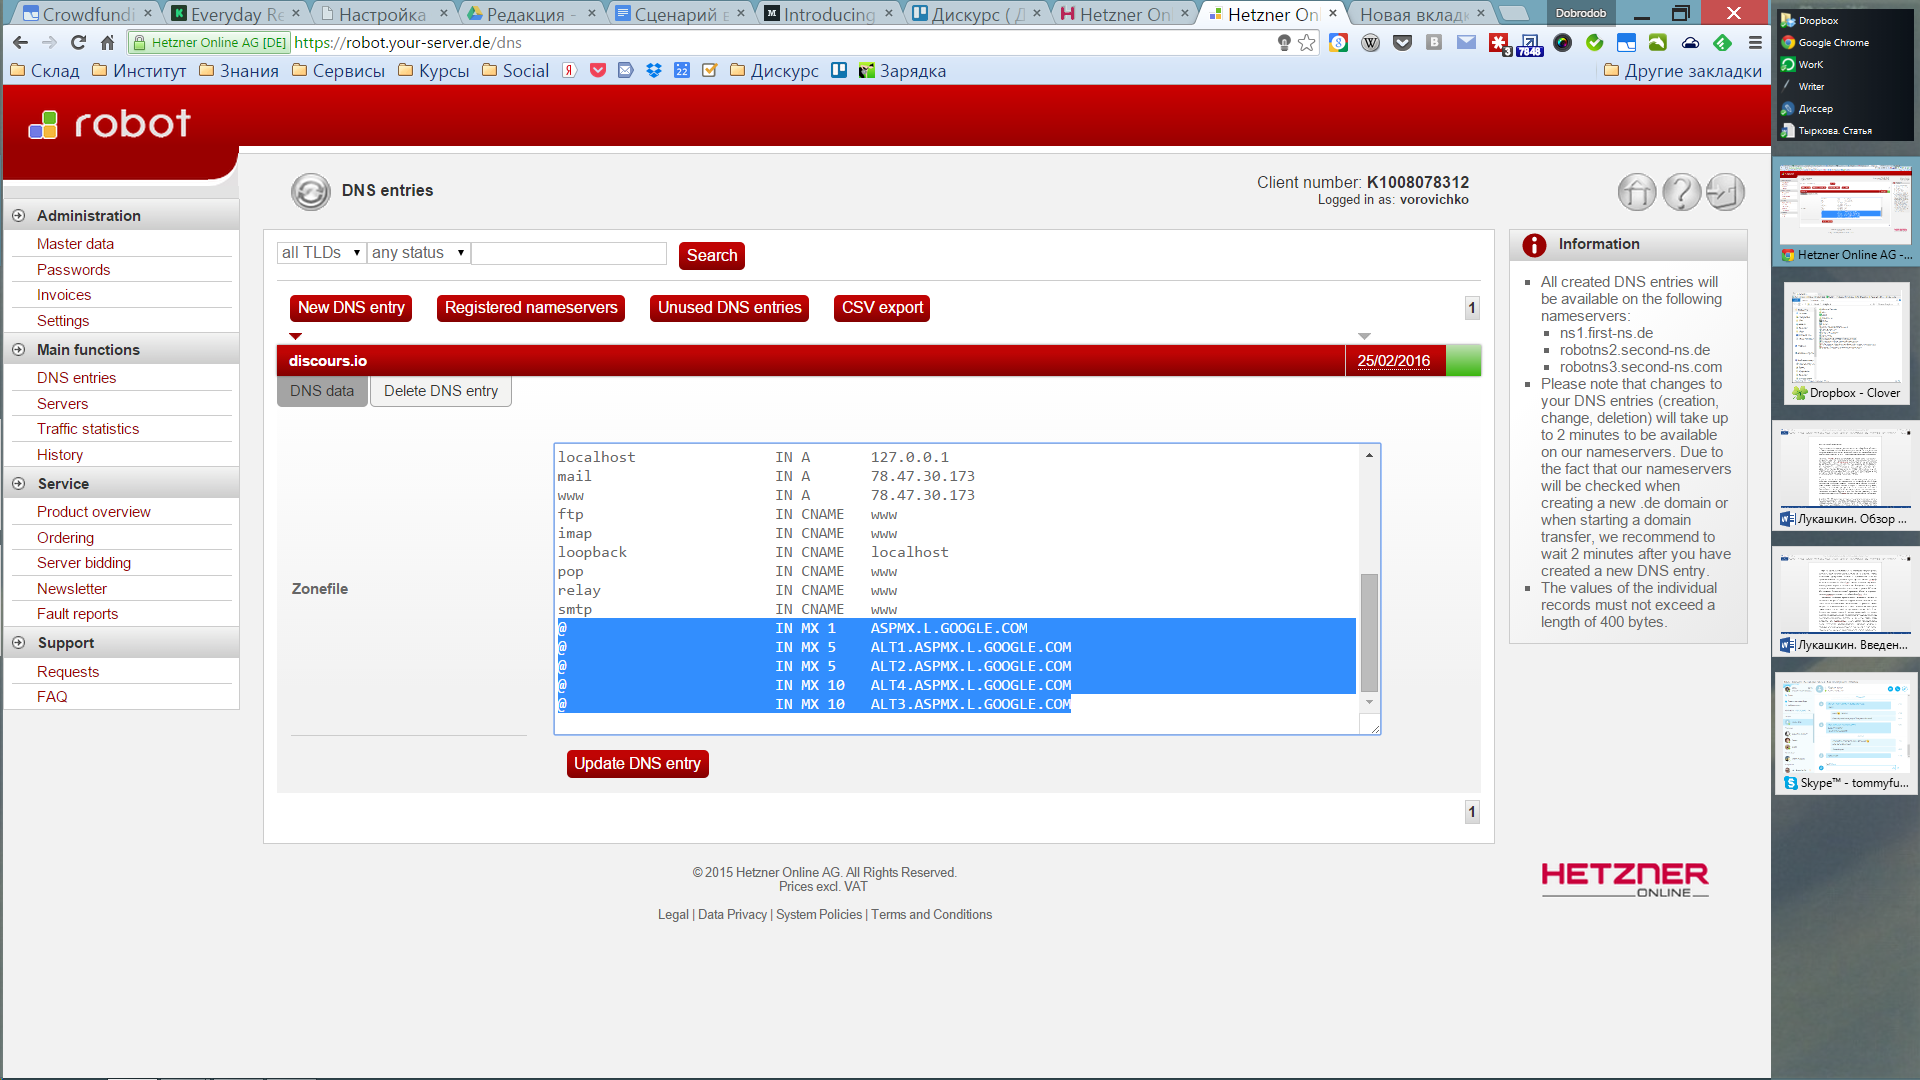
Task: Open the Dropbox bookmark icon
Action: 654,71
